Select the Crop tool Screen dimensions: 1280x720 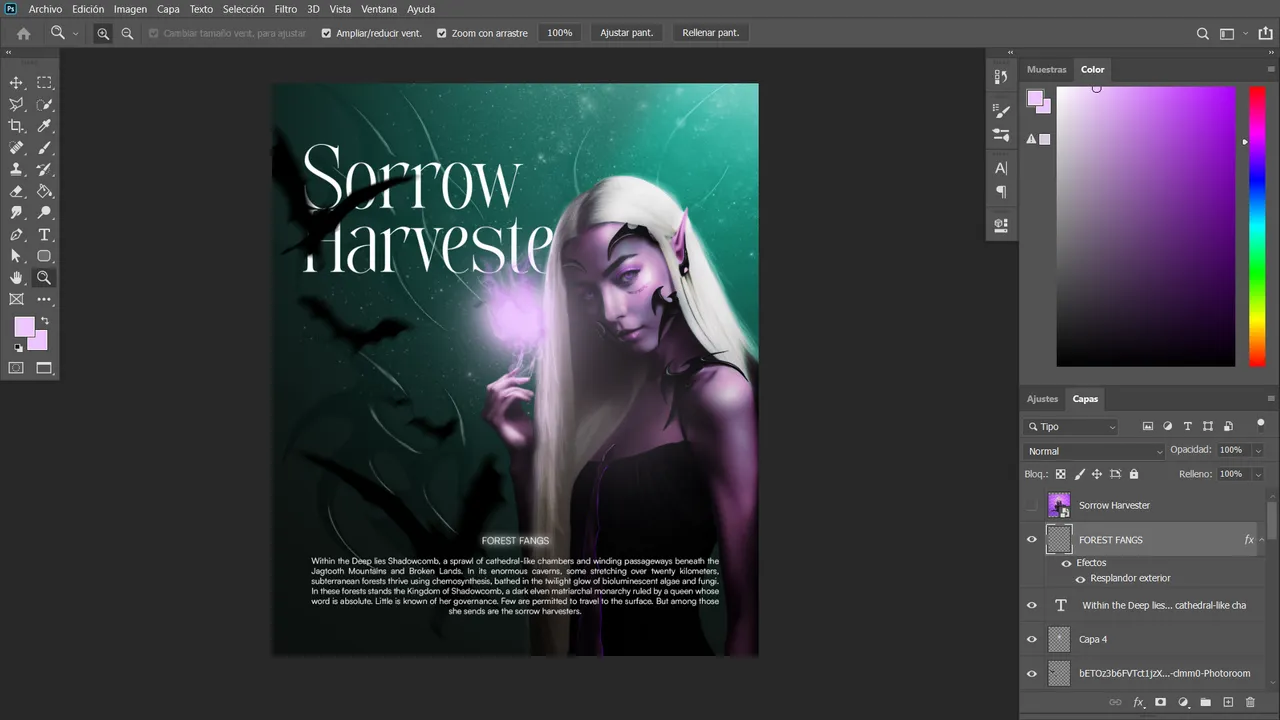[16, 126]
